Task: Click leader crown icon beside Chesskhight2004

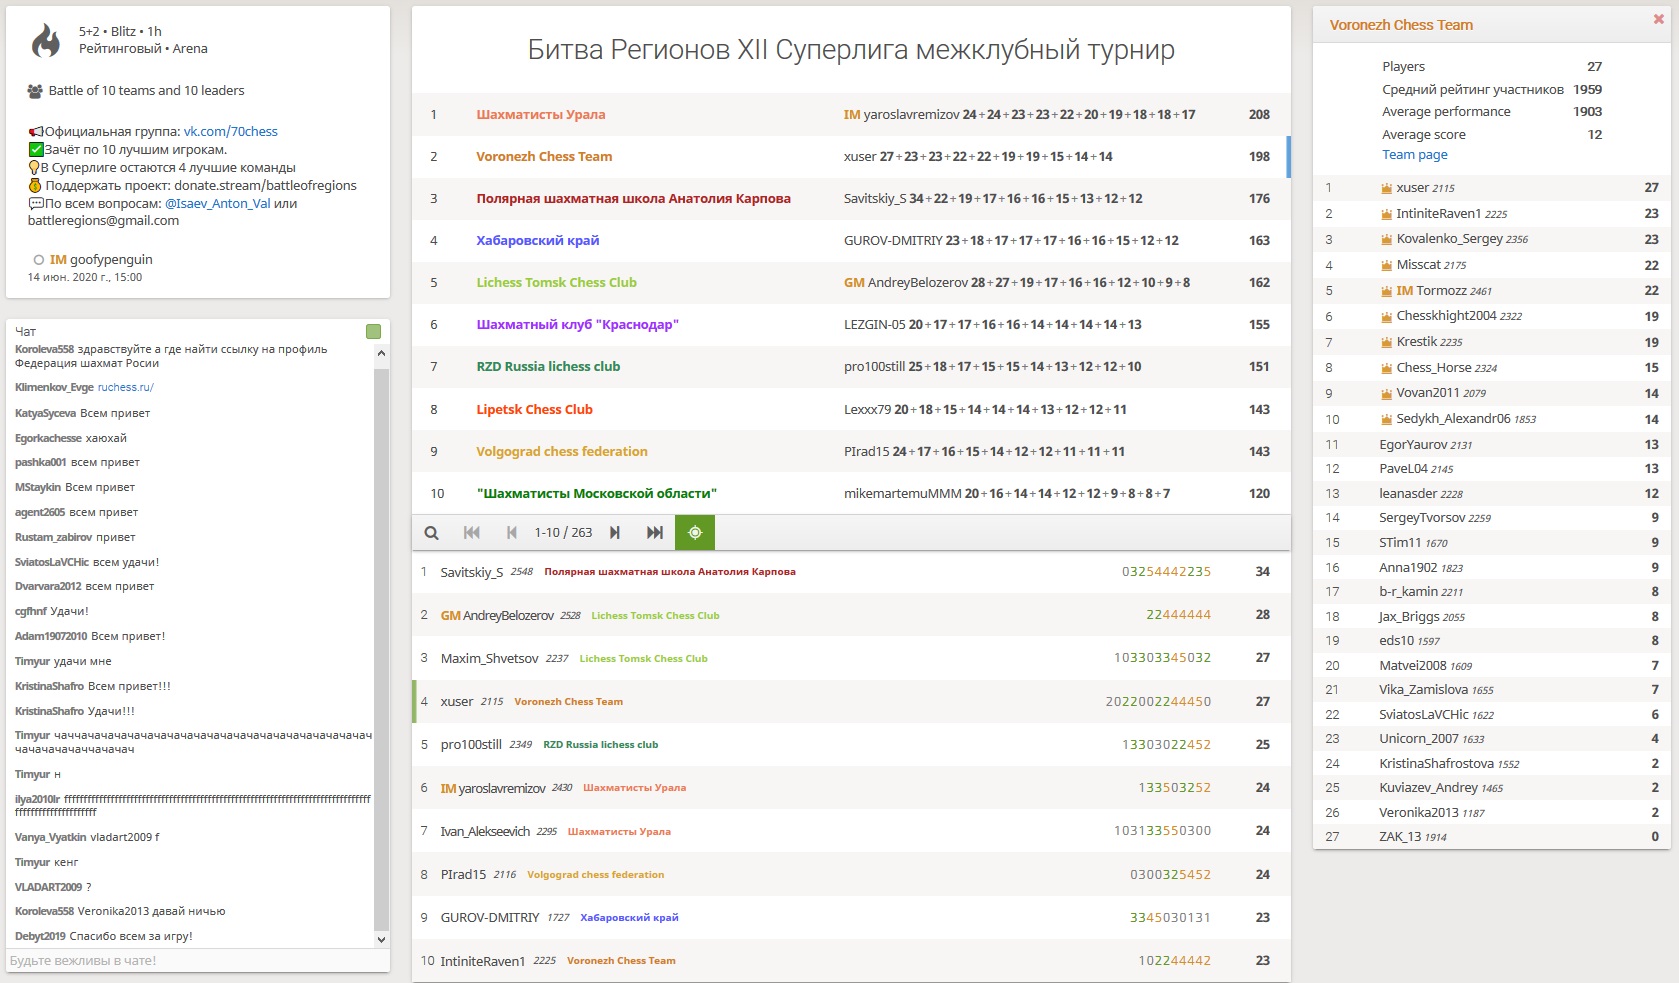Action: [x=1387, y=316]
